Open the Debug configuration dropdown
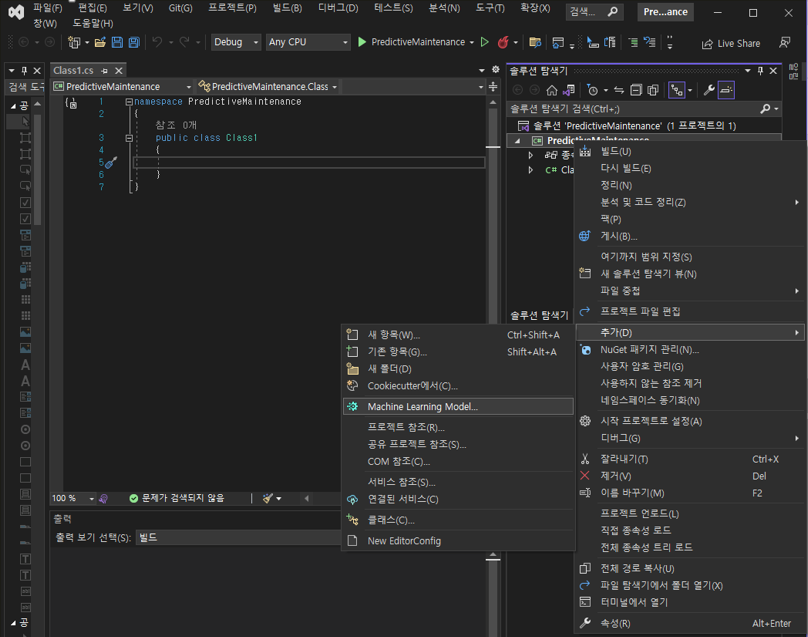 (x=235, y=42)
